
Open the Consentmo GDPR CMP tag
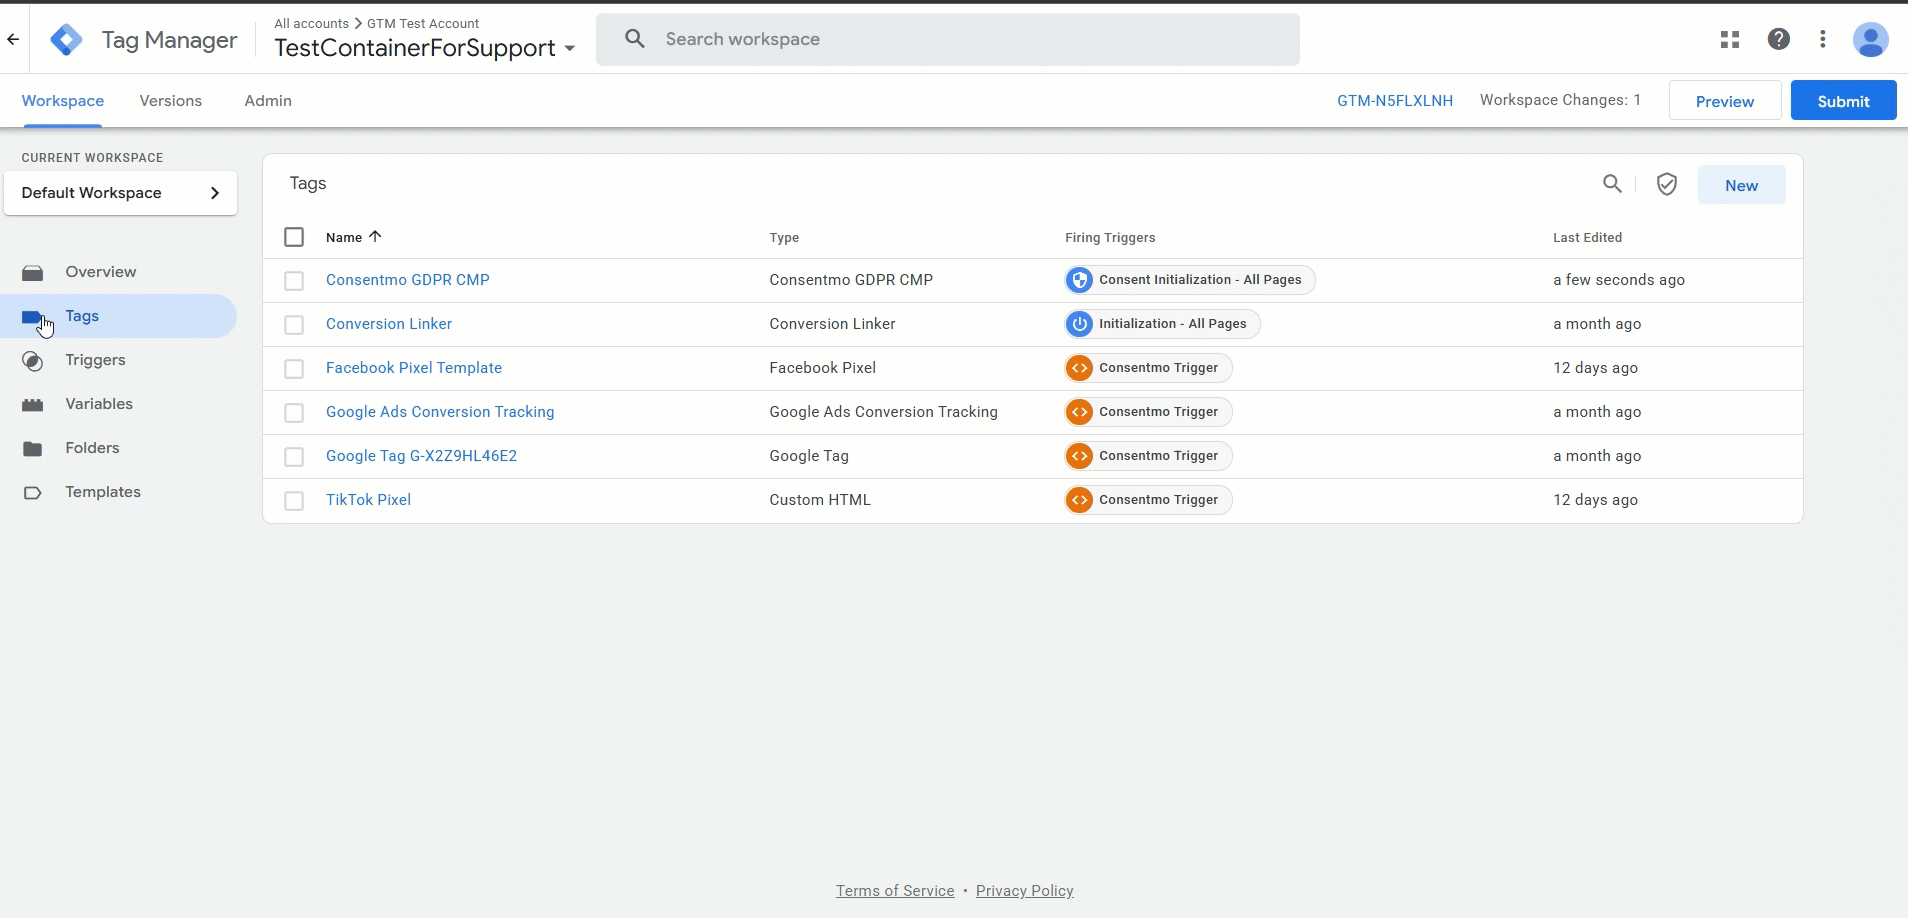pyautogui.click(x=408, y=280)
